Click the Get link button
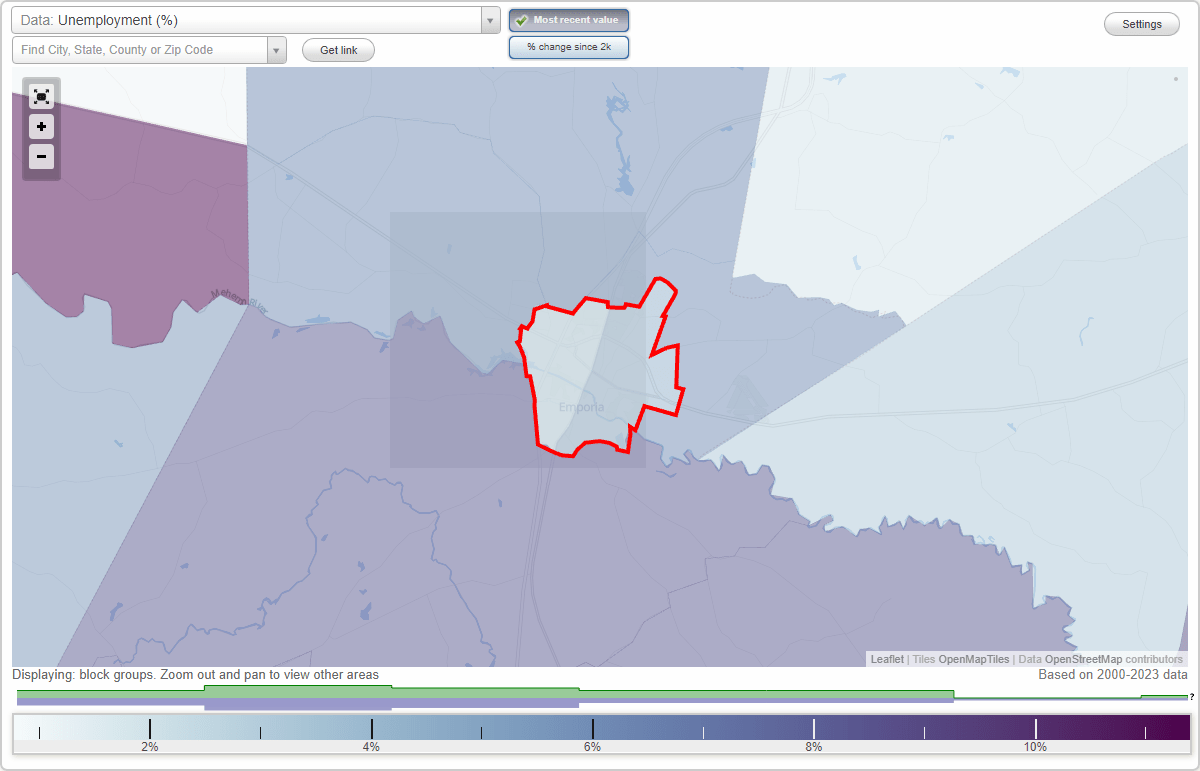The width and height of the screenshot is (1200, 771). click(337, 49)
